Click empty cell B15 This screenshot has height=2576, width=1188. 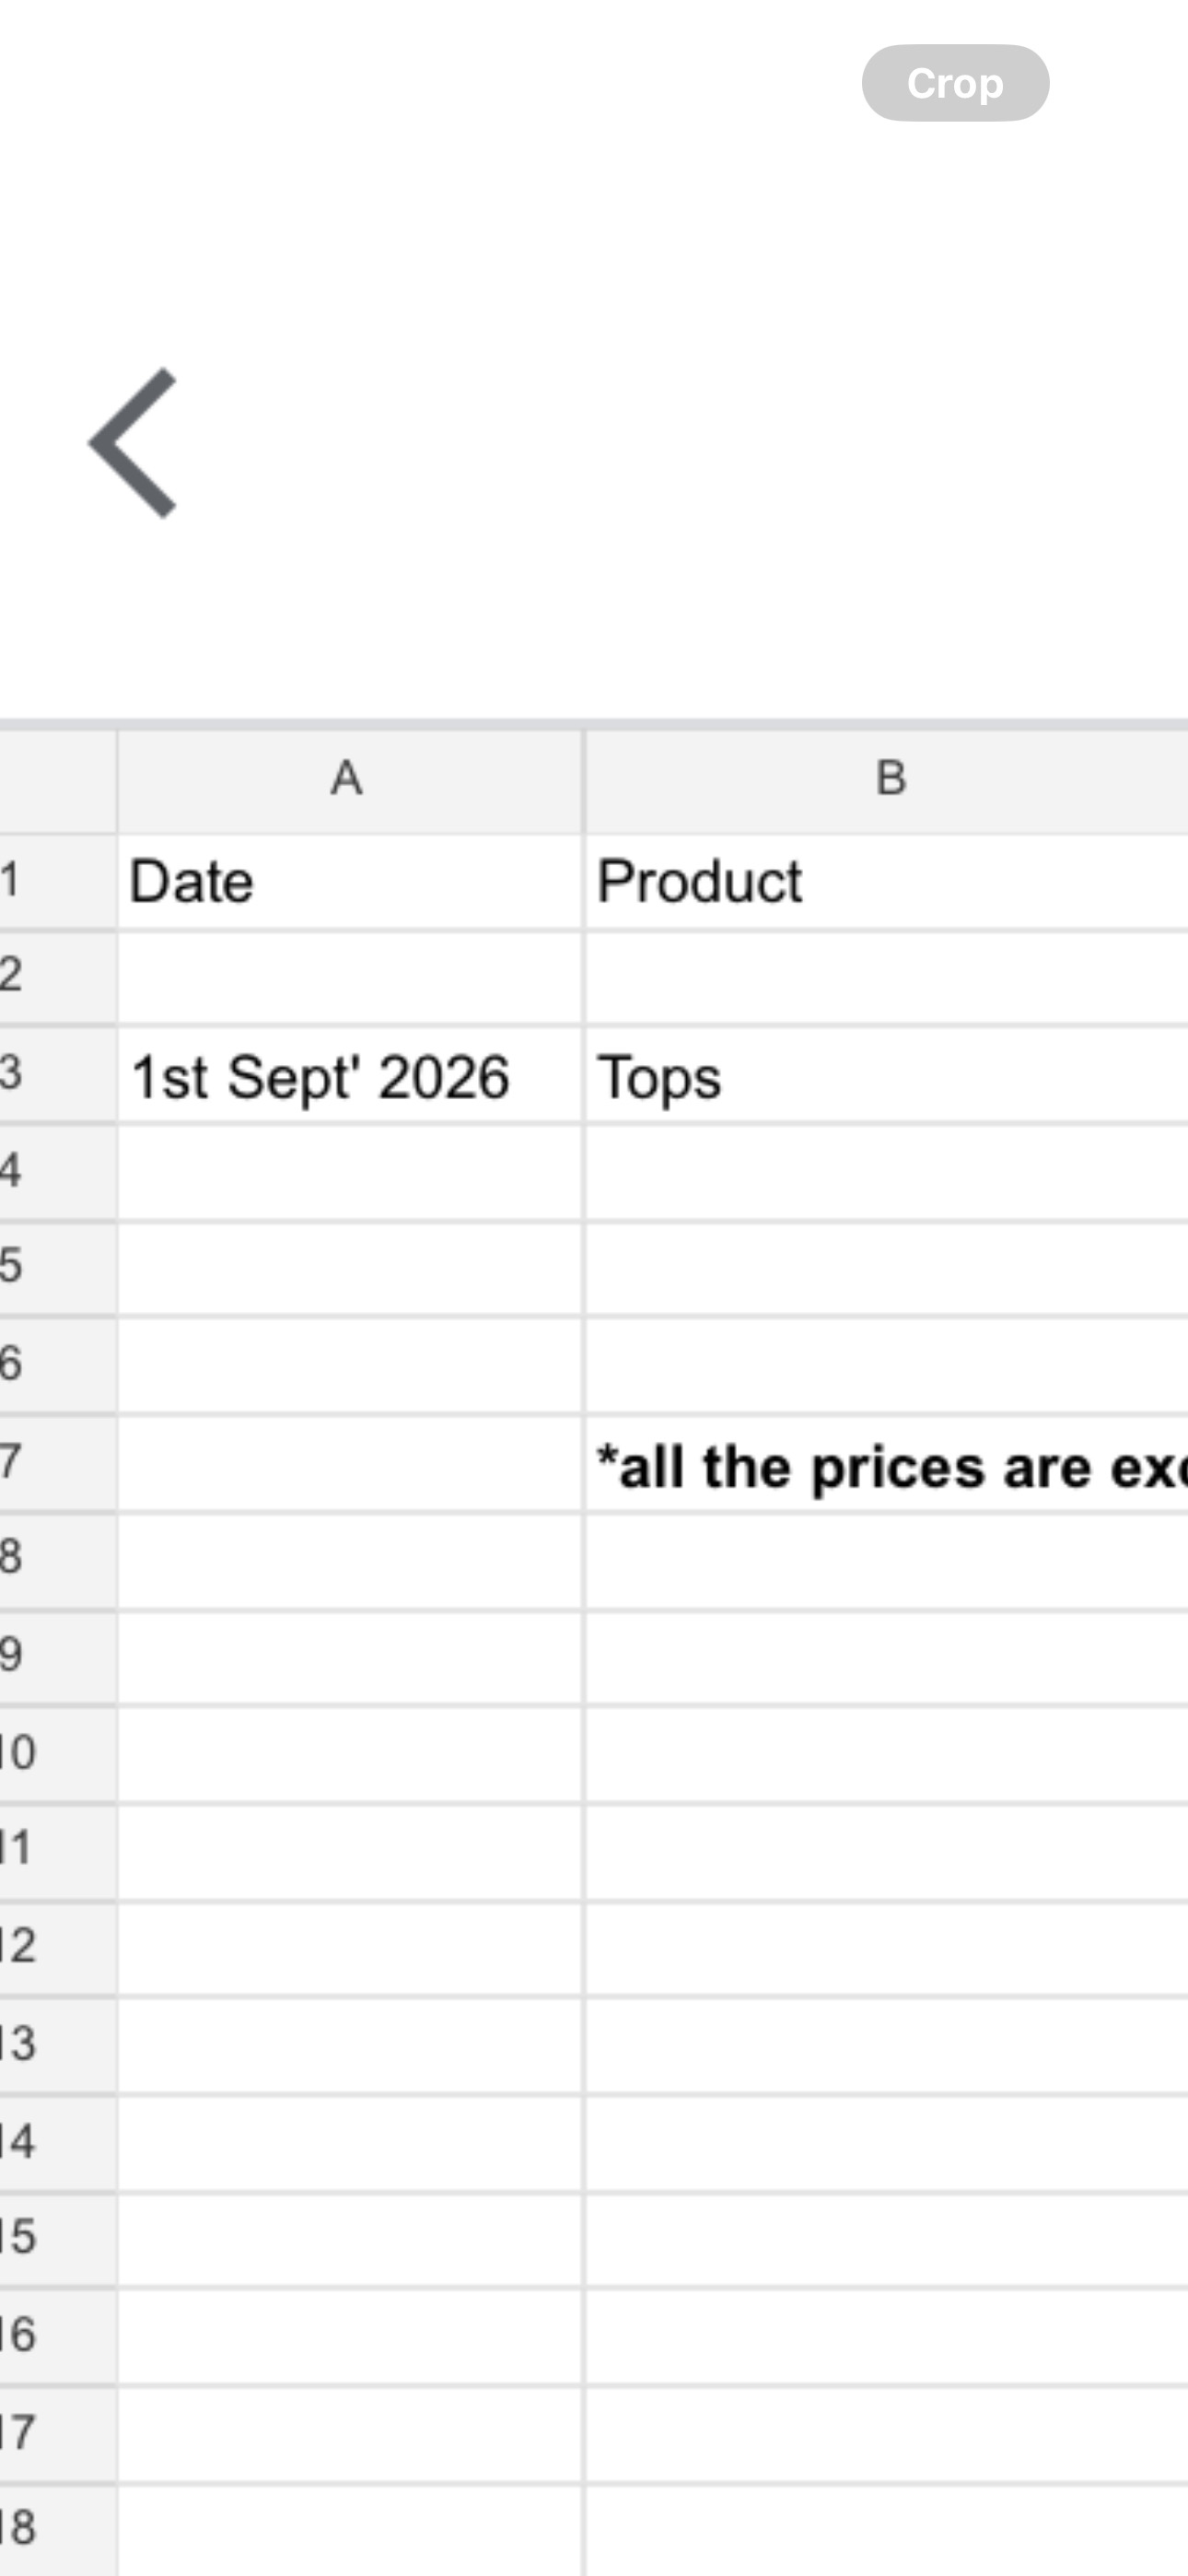coord(887,2240)
